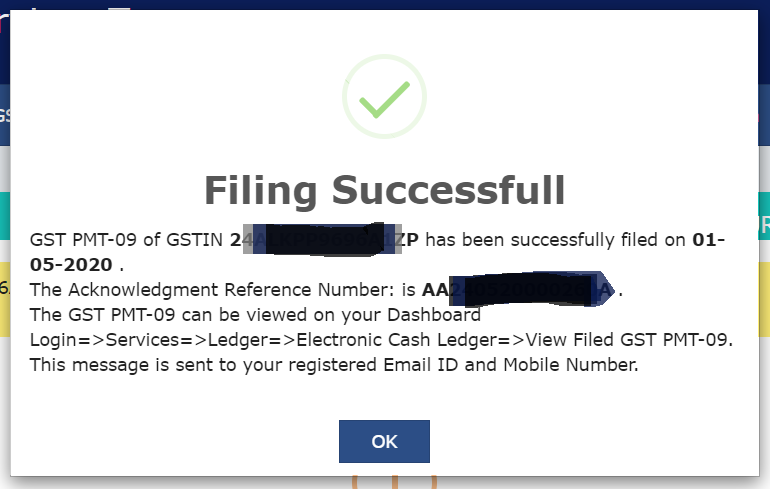Click the OK button
The width and height of the screenshot is (770, 489).
tap(384, 441)
